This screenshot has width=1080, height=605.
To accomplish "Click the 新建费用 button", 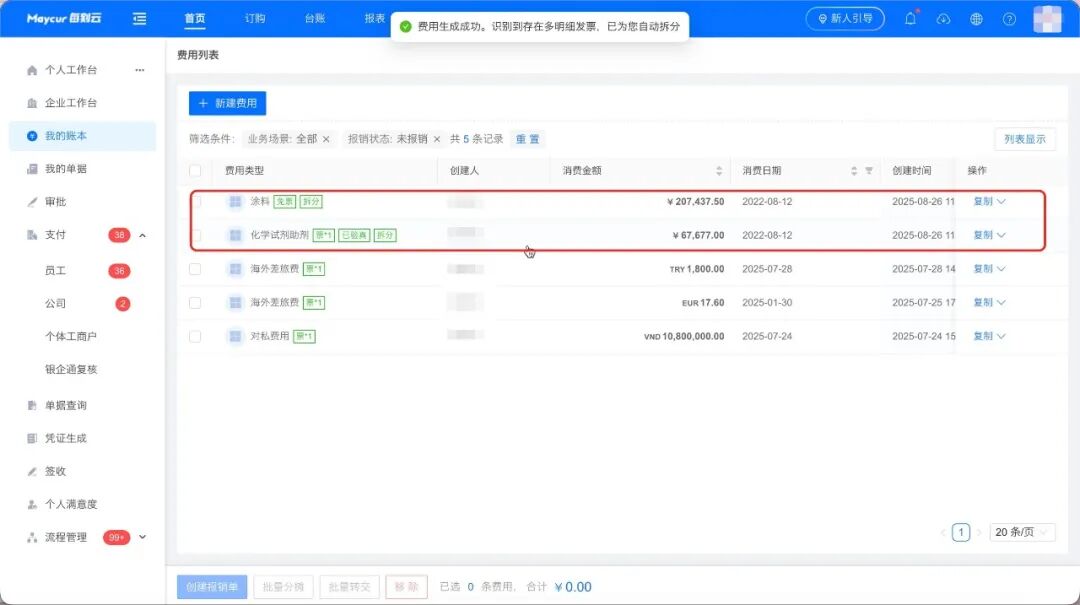I will click(227, 104).
